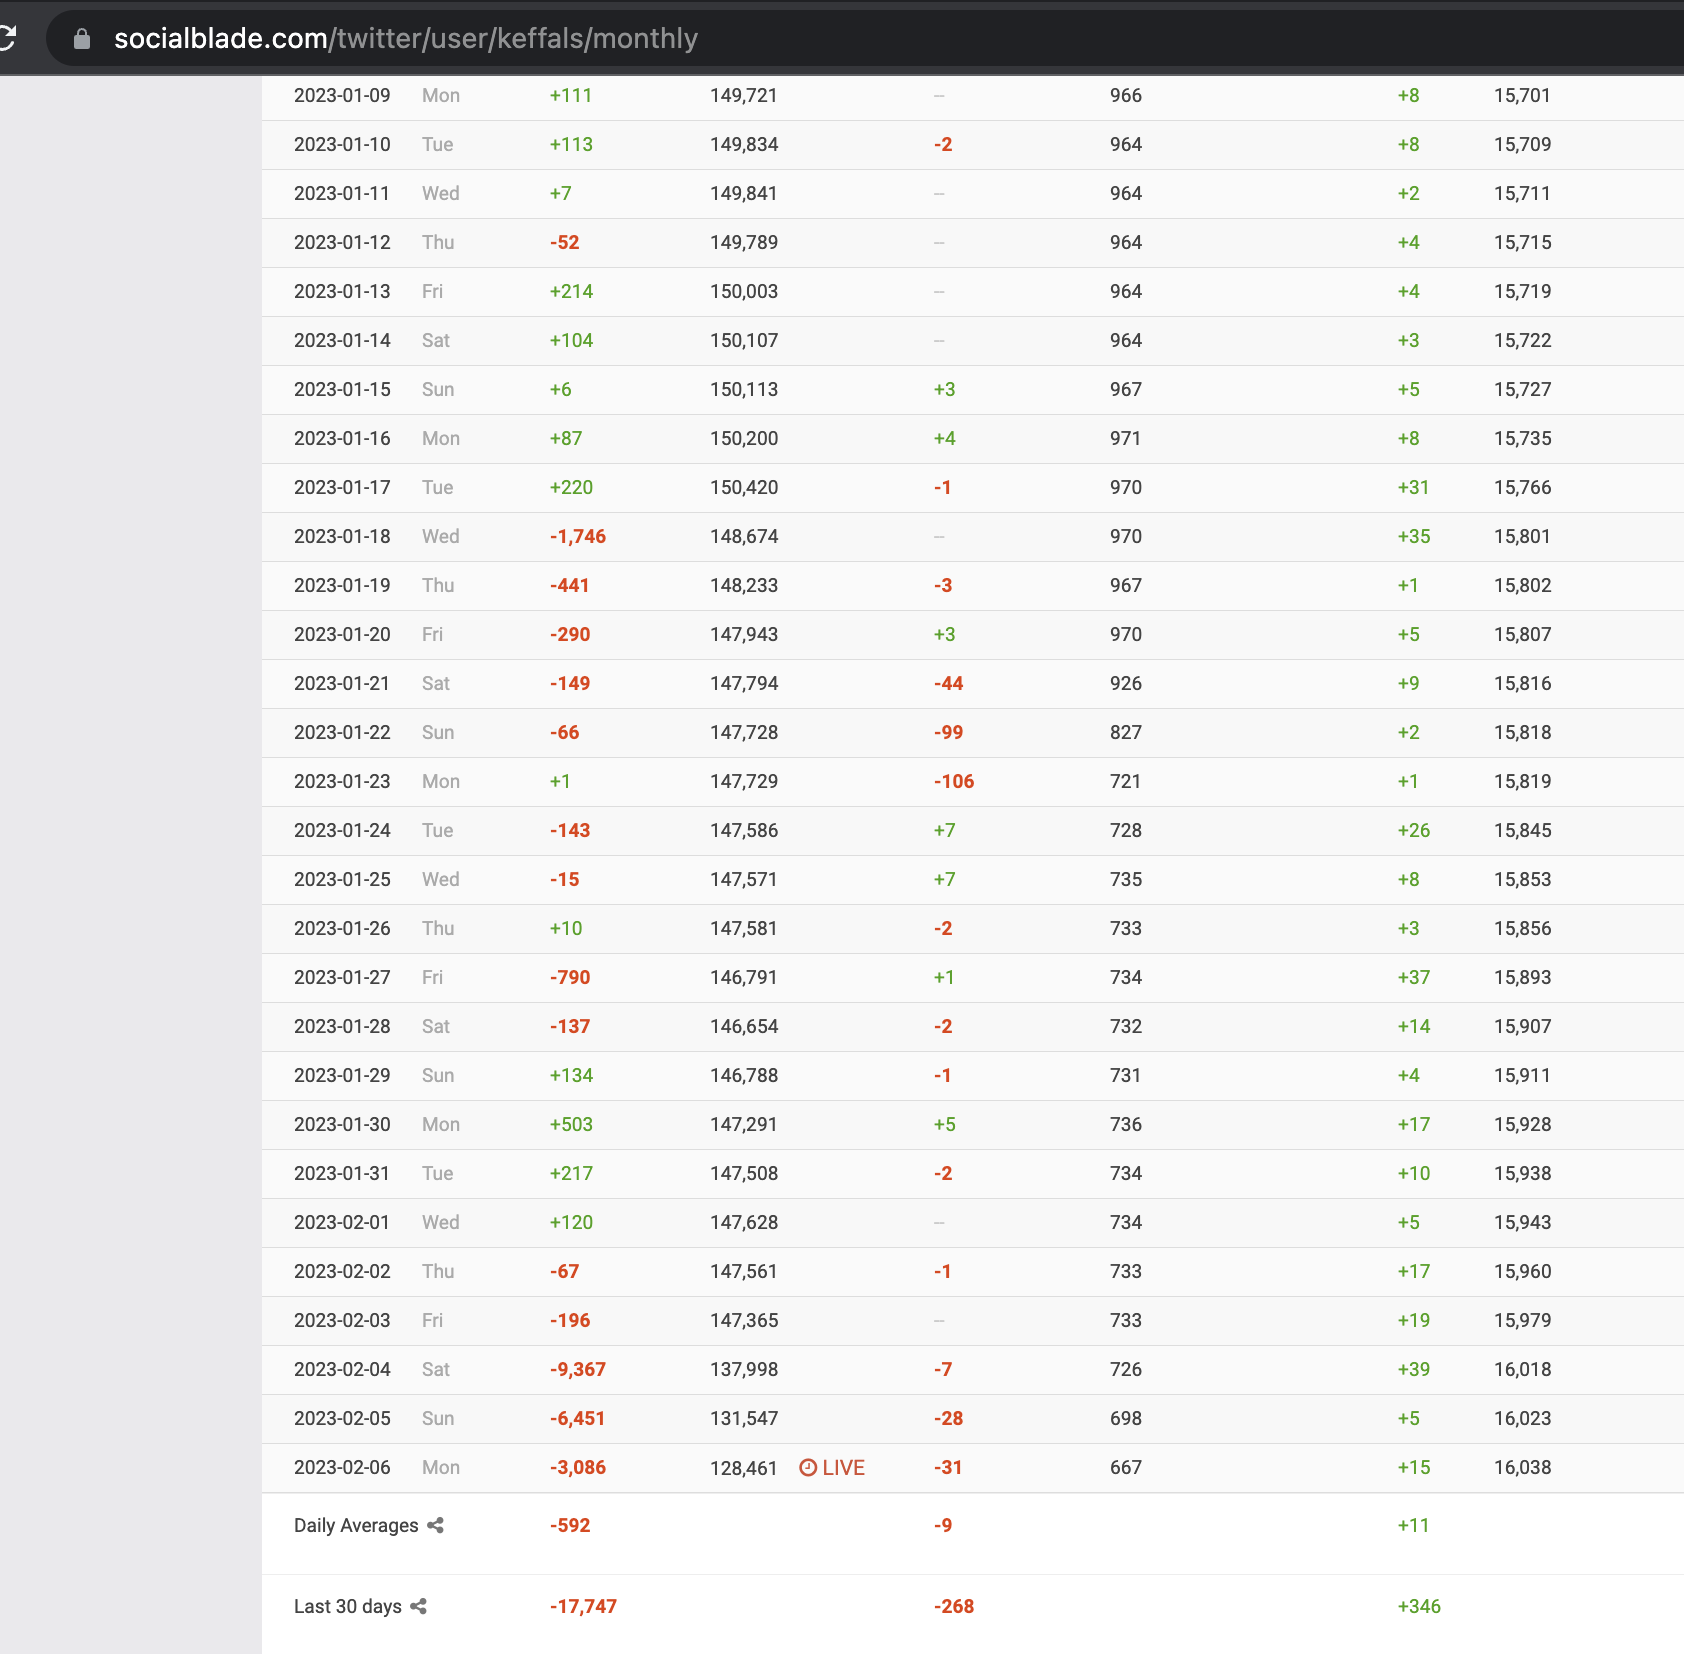Select follower change +134
Viewport: 1684px width, 1654px height.
pos(571,1075)
